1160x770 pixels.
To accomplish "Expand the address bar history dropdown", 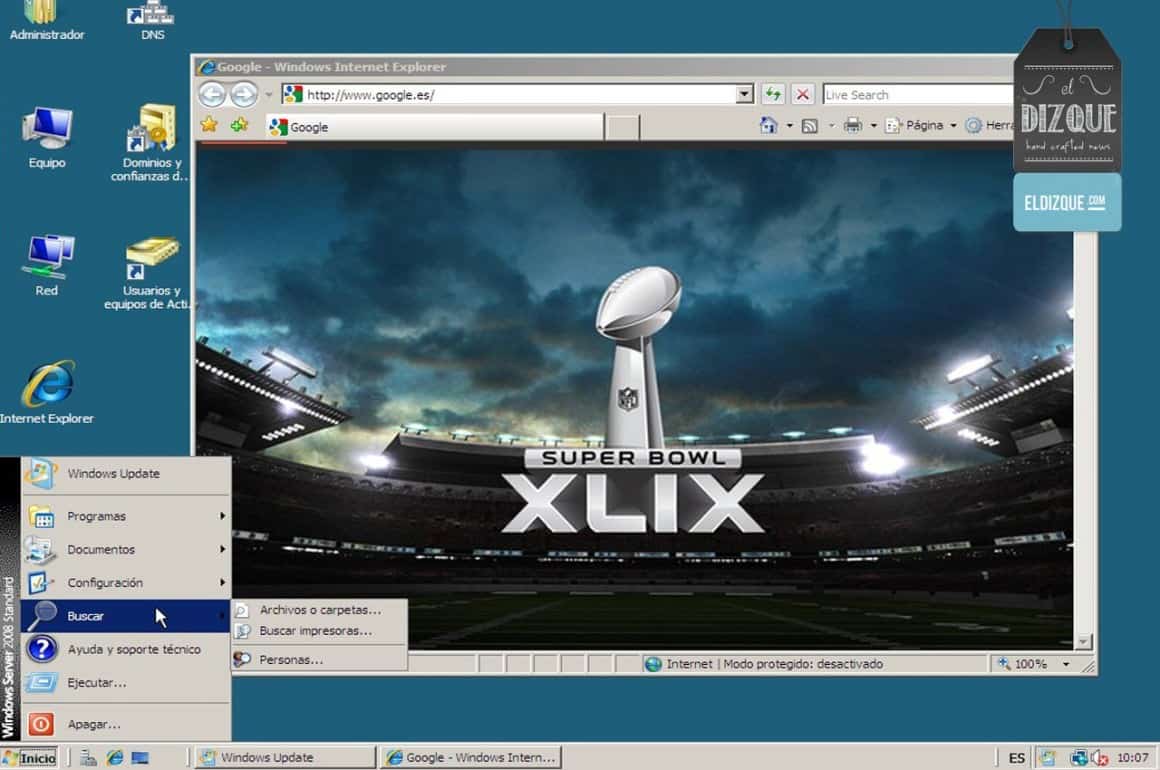I will coord(744,94).
